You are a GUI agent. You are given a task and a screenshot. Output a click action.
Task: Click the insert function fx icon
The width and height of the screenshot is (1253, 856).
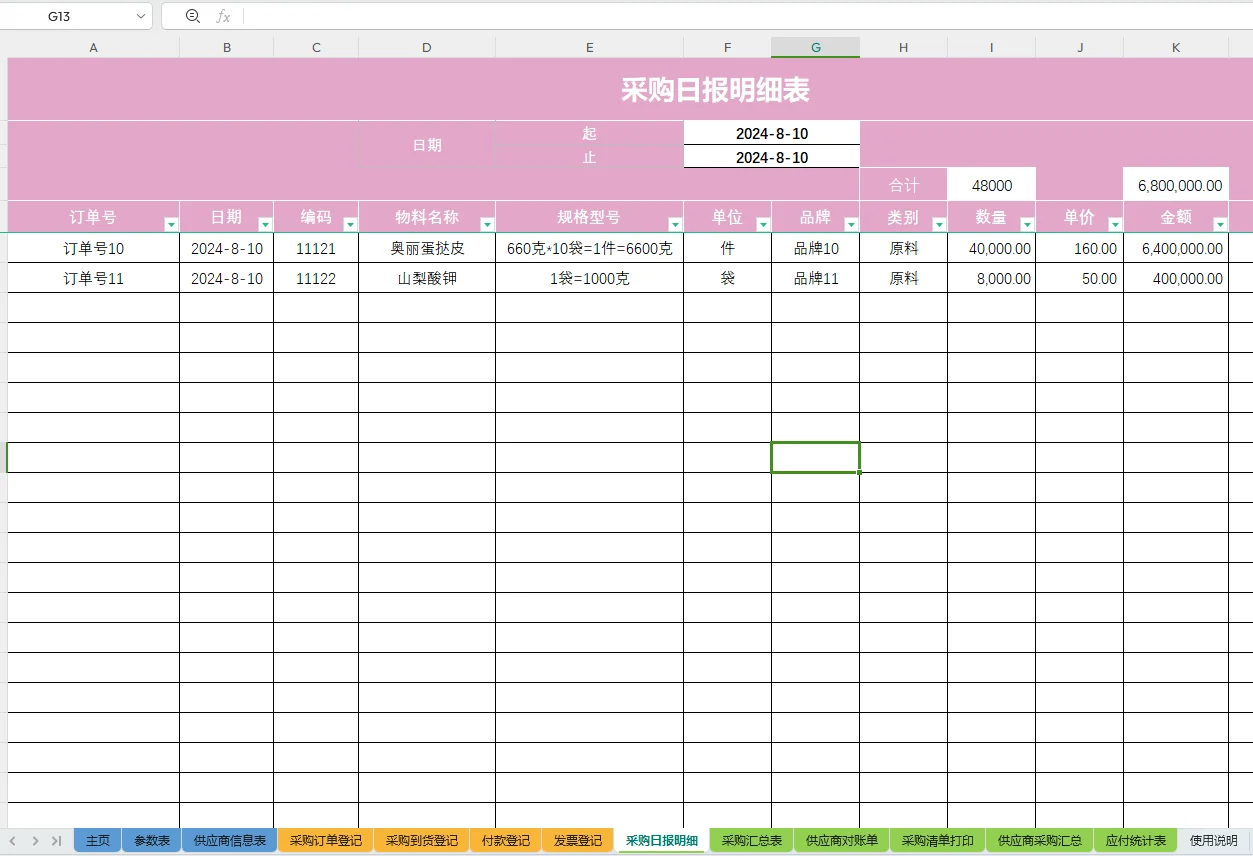point(224,16)
